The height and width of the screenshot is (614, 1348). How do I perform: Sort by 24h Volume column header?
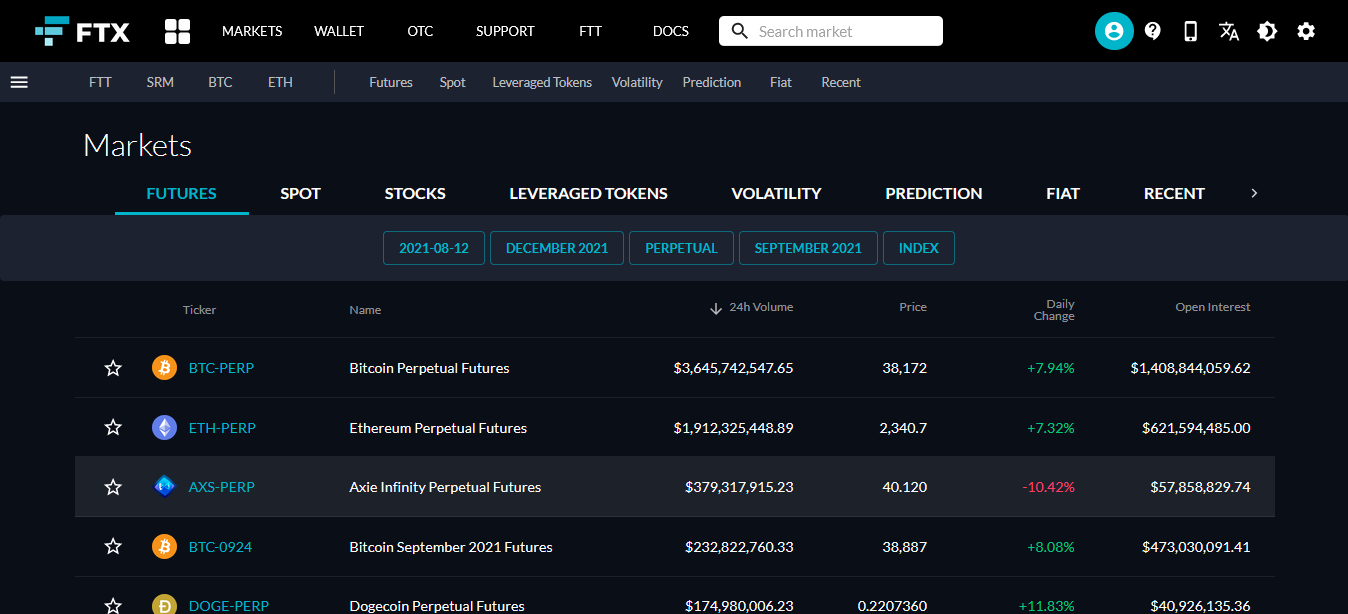[752, 308]
